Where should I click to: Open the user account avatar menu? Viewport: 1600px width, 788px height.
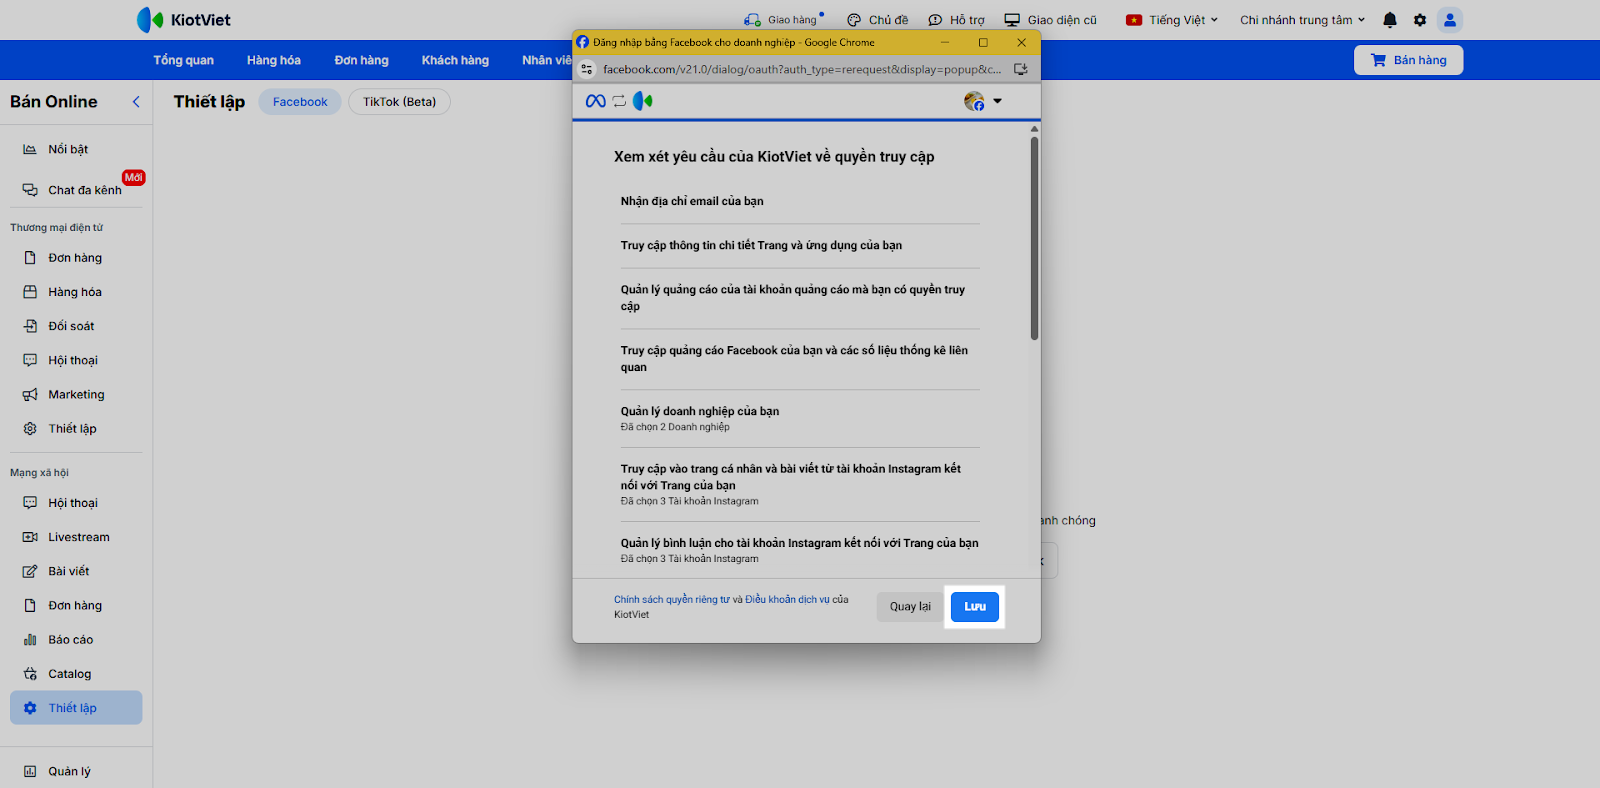[x=1450, y=20]
